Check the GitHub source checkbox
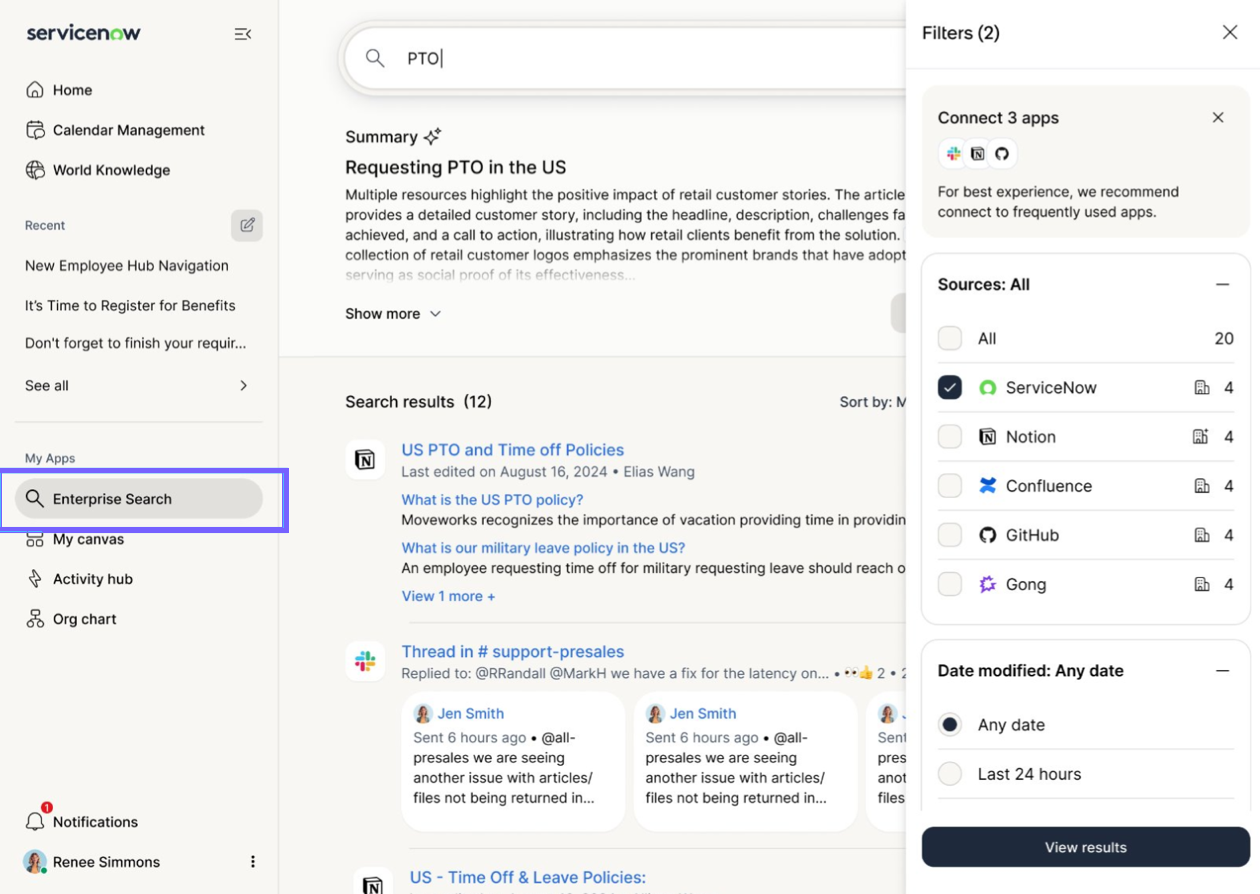This screenshot has height=894, width=1260. pos(950,535)
